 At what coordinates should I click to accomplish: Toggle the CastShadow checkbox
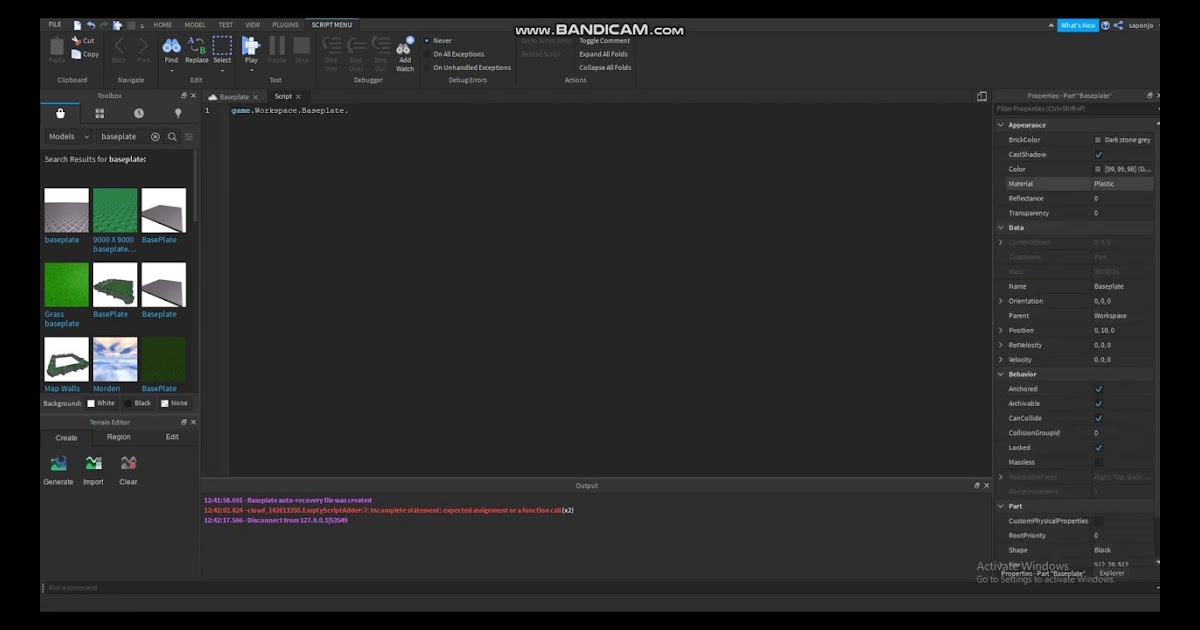(1098, 155)
